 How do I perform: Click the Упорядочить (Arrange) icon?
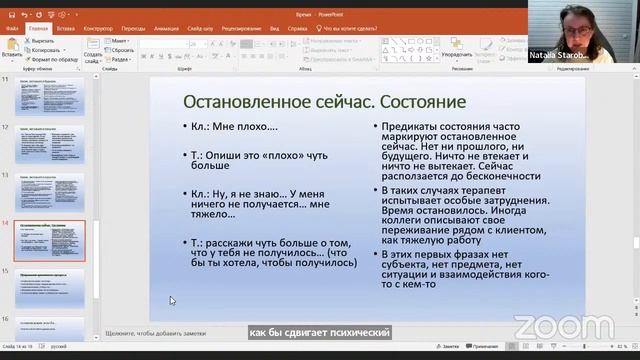[x=456, y=44]
